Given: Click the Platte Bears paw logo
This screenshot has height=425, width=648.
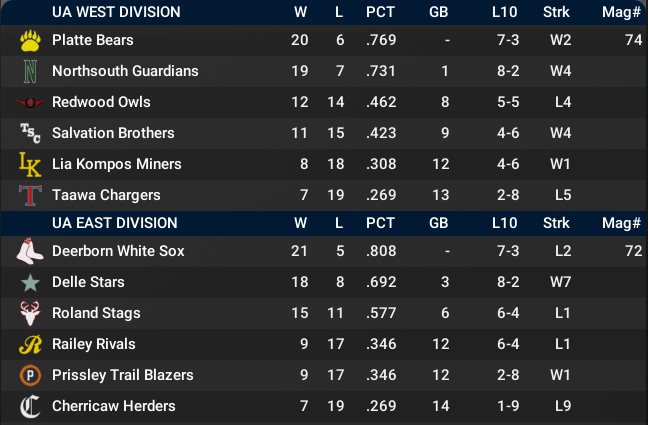Looking at the screenshot, I should coord(30,41).
